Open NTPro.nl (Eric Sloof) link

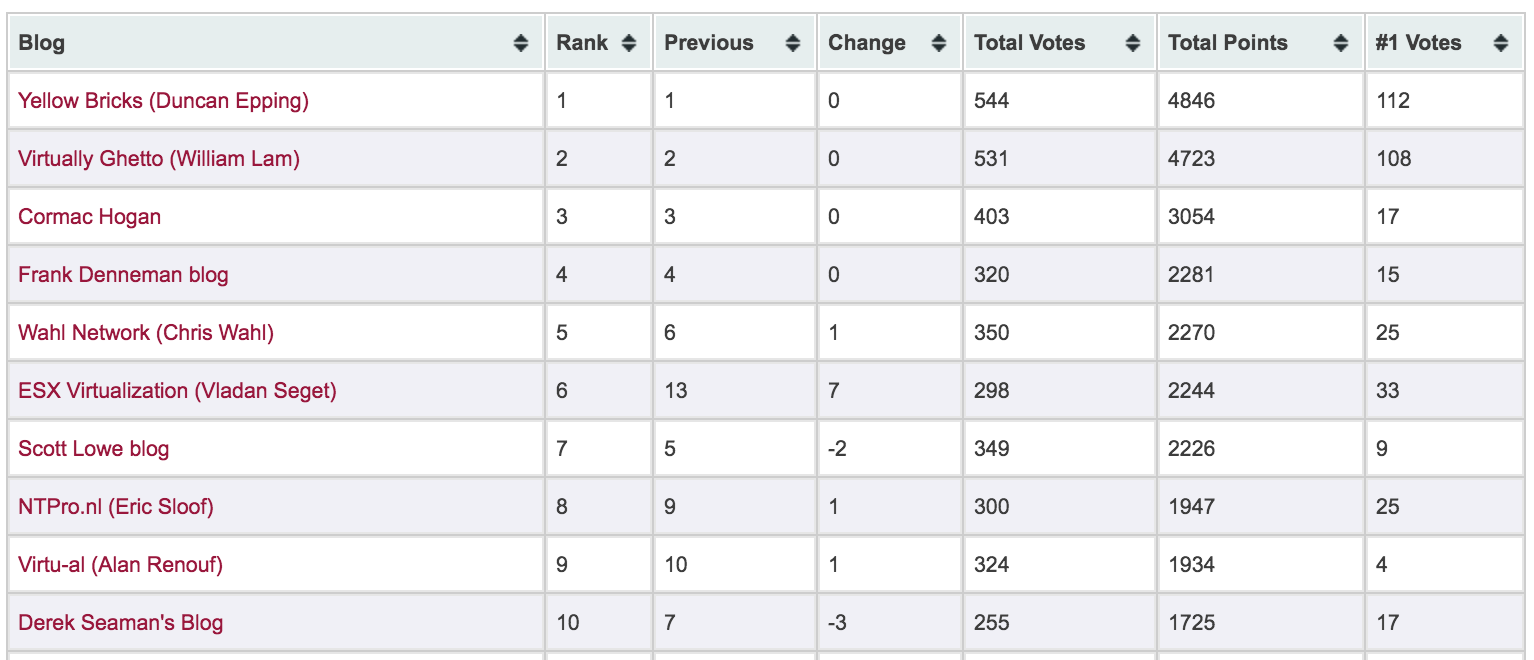116,507
